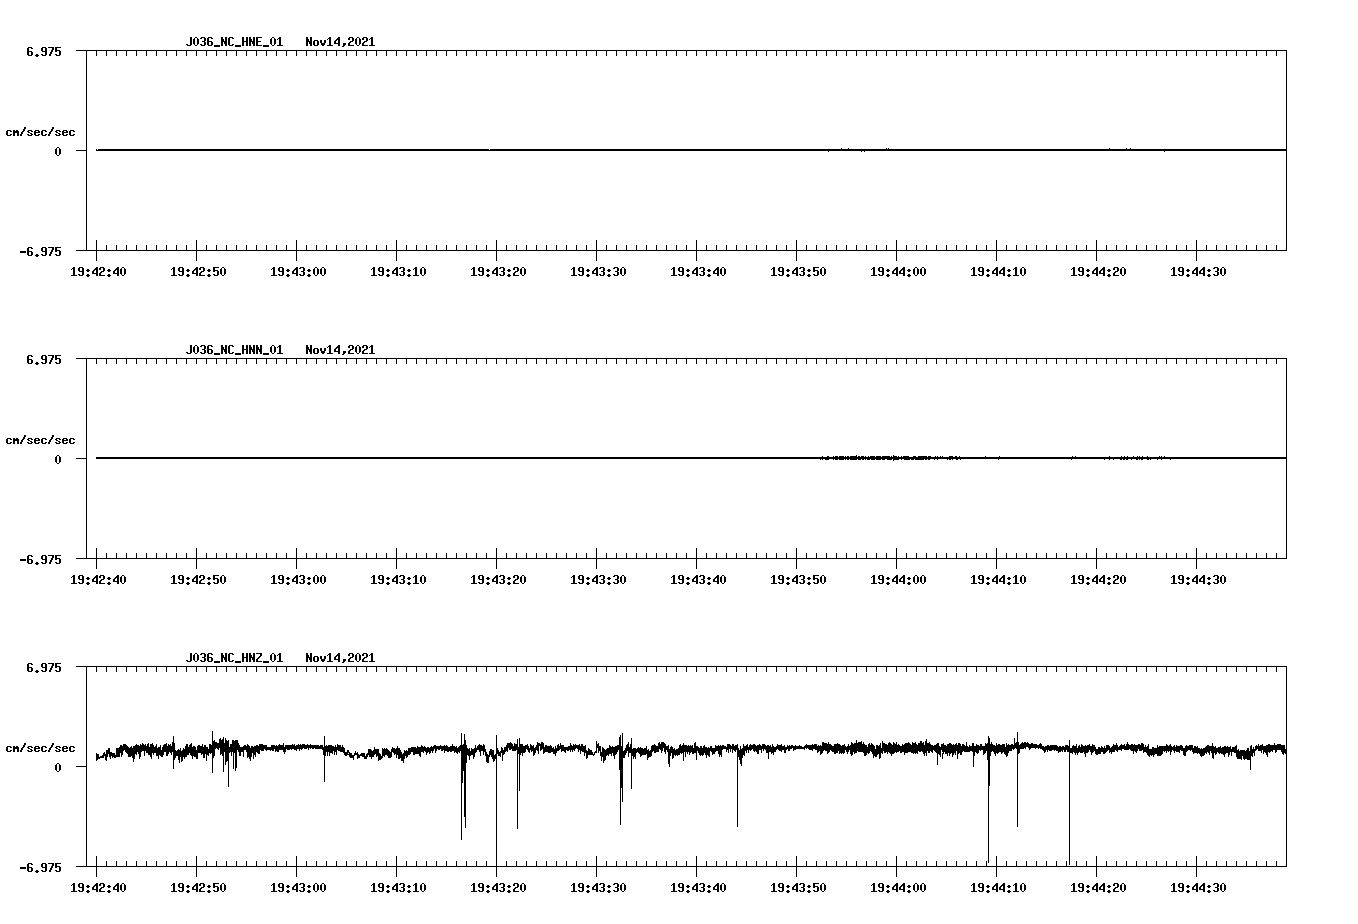This screenshot has width=1358, height=924.
Task: Click the HNZ downward spike near 19:43:44
Action: tap(738, 788)
